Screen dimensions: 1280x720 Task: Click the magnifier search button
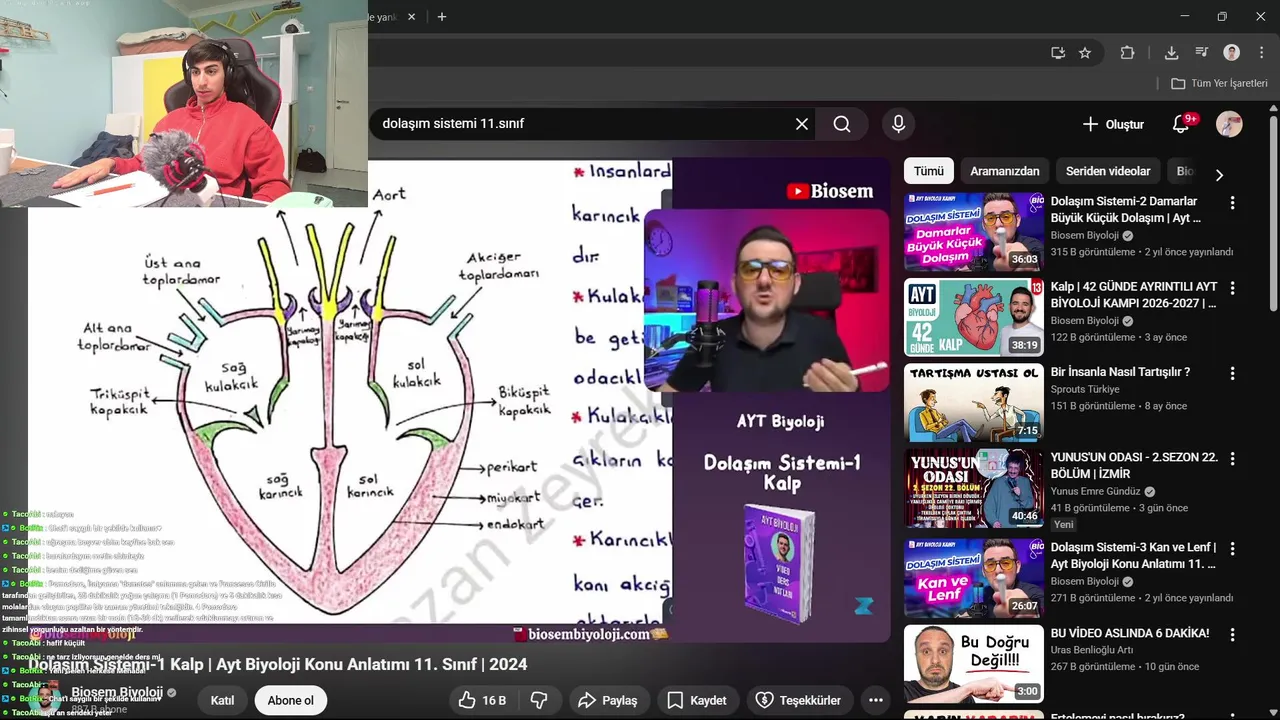tap(842, 124)
